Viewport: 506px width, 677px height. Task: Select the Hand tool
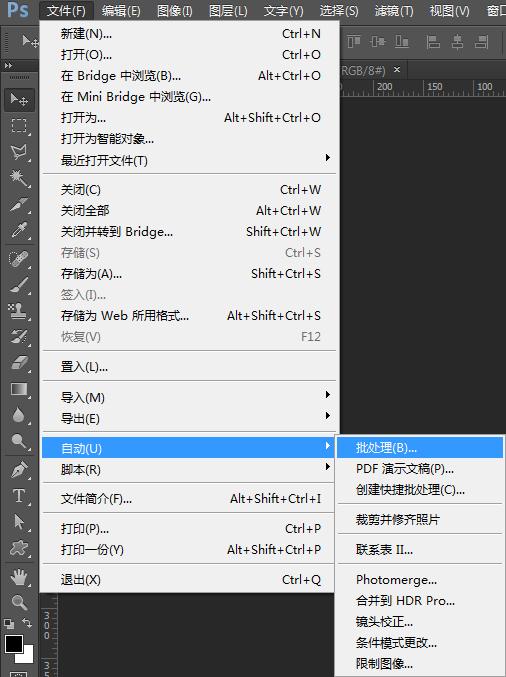[19, 577]
